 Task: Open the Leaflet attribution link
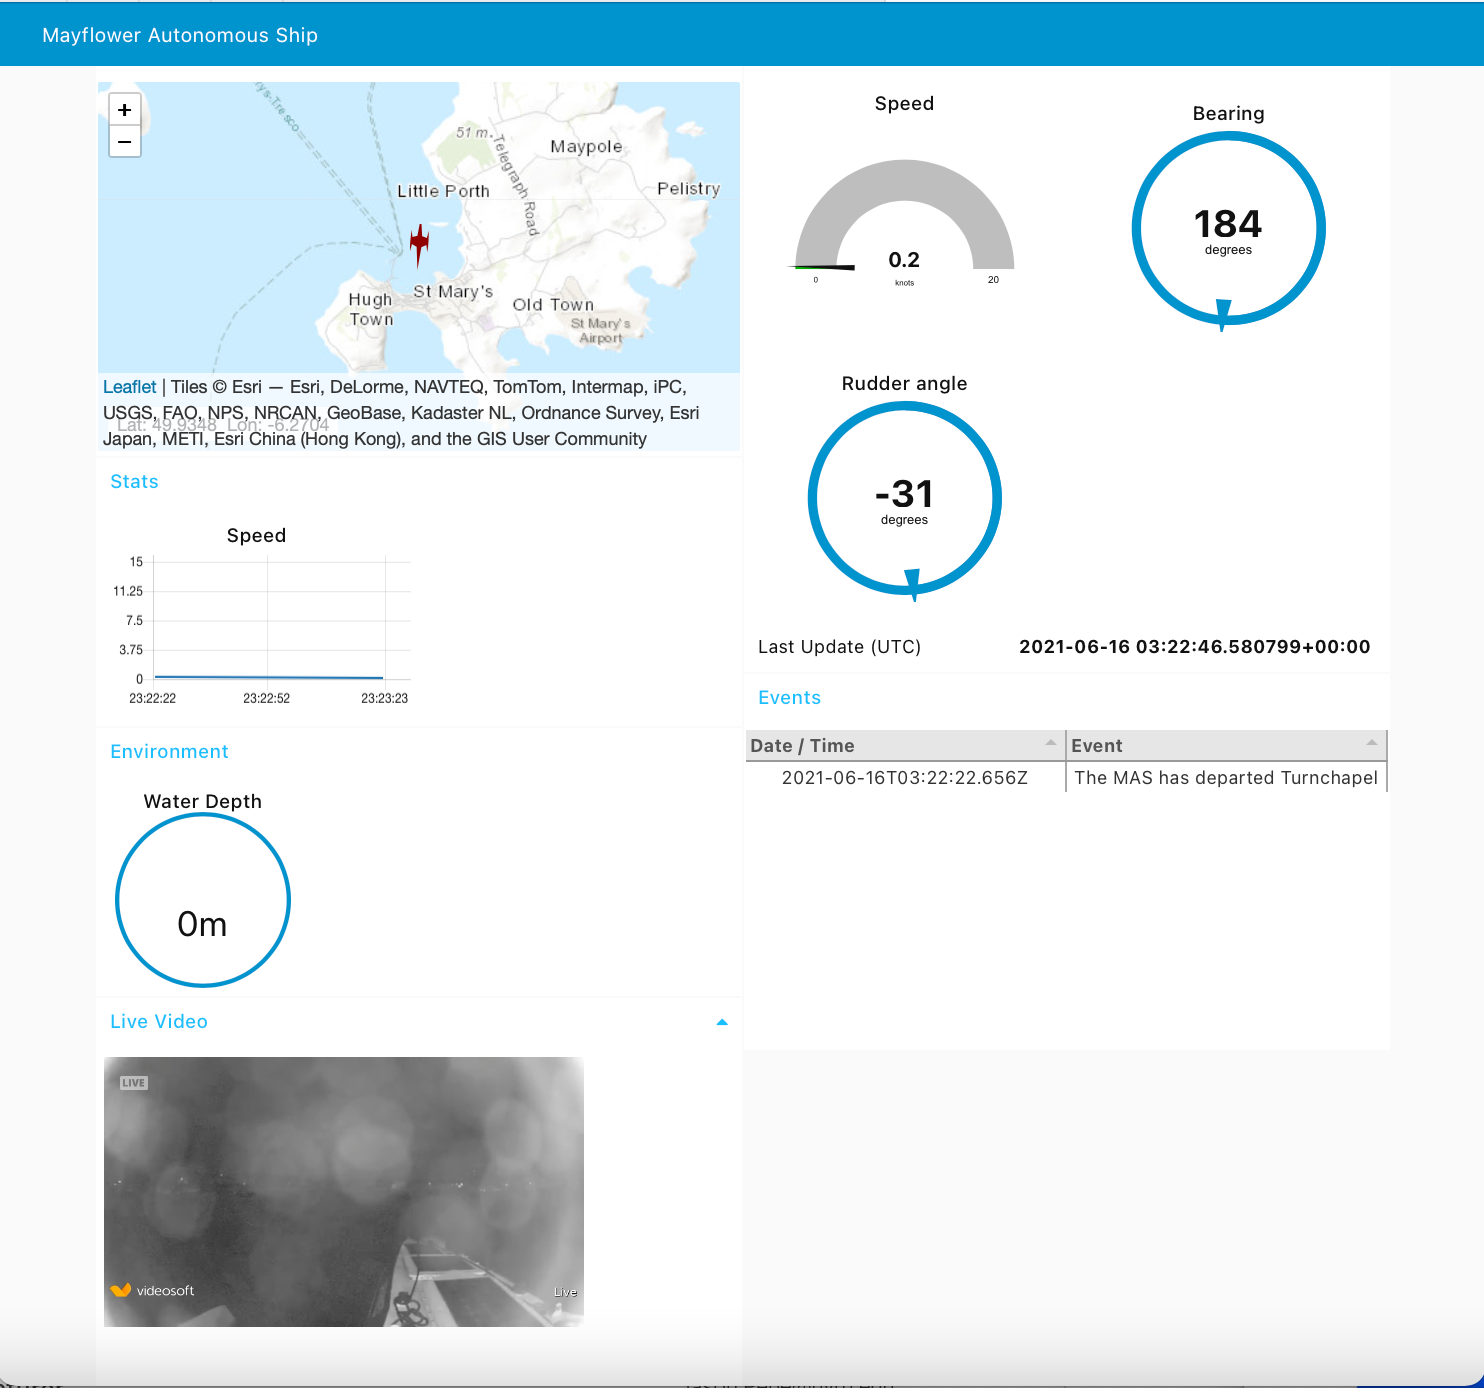[x=130, y=387]
